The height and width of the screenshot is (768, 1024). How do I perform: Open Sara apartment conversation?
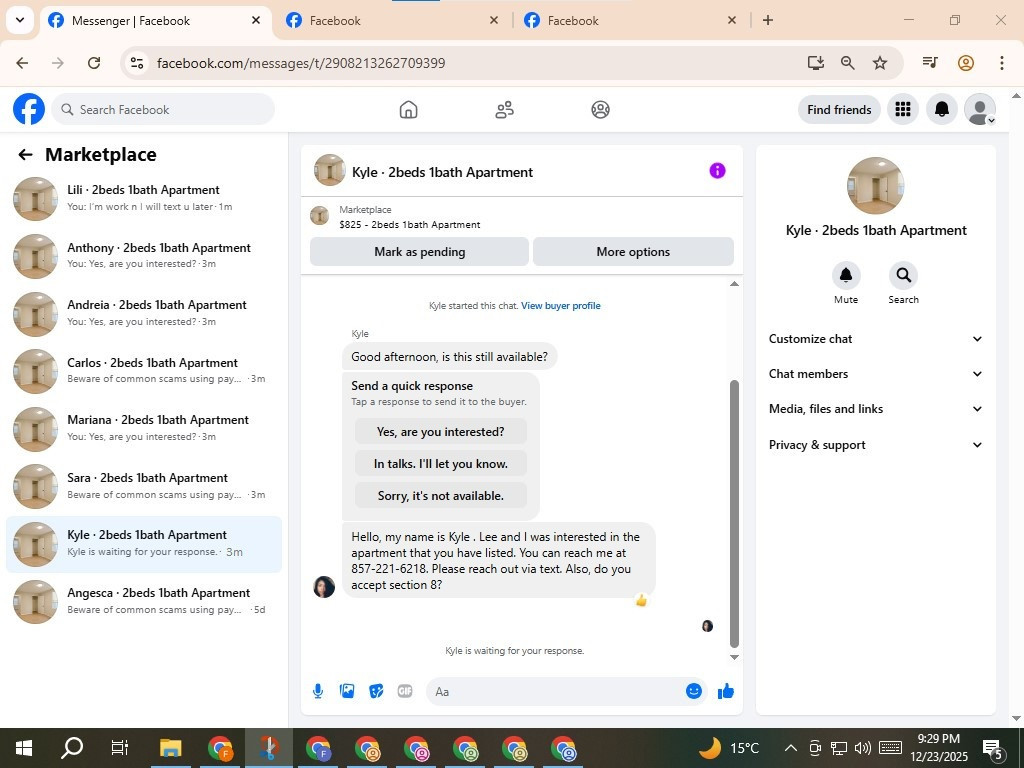click(x=144, y=486)
